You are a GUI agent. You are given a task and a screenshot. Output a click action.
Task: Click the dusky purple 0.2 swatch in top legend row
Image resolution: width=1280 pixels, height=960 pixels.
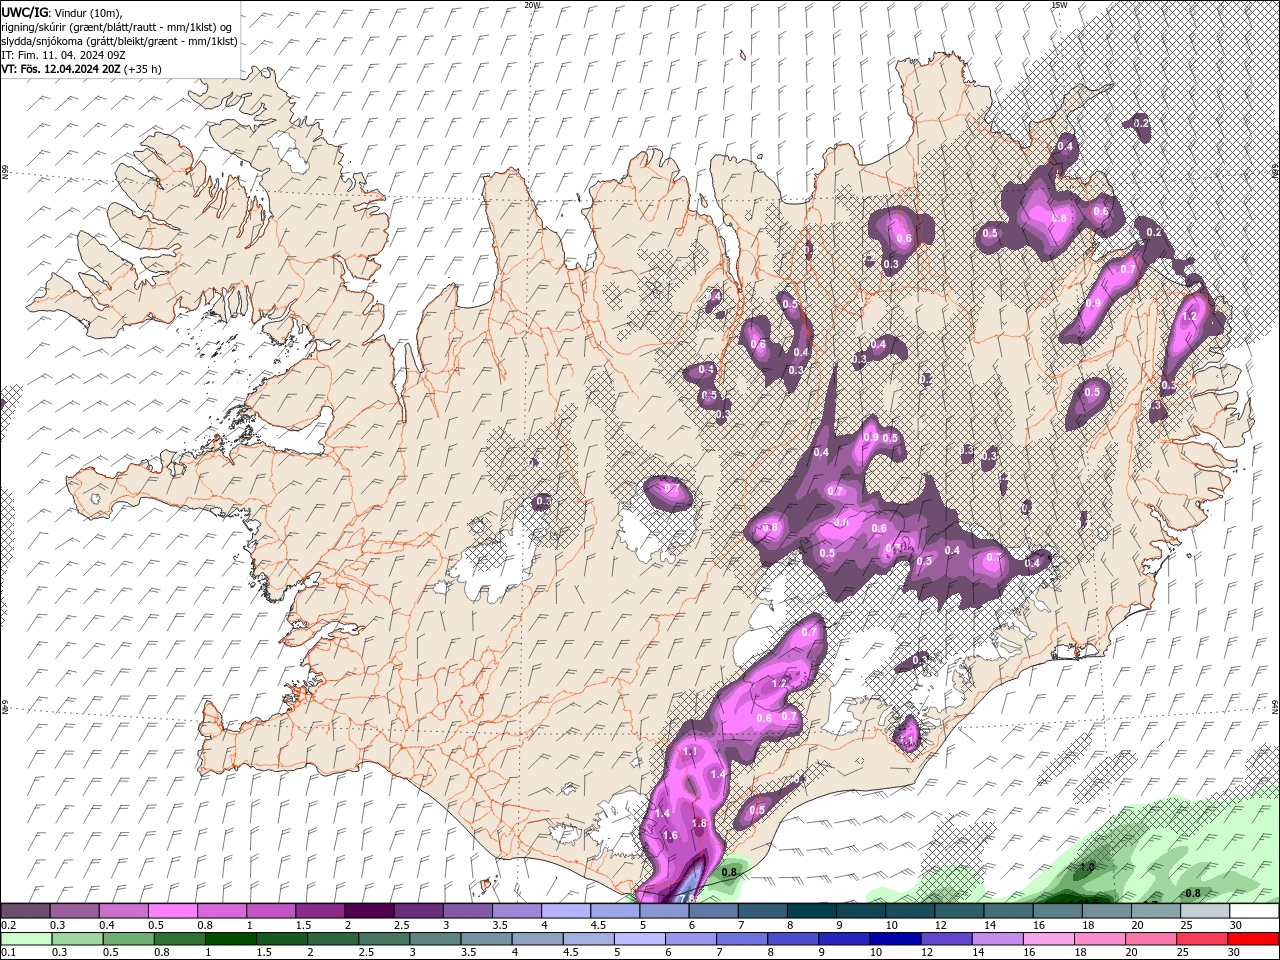click(25, 910)
